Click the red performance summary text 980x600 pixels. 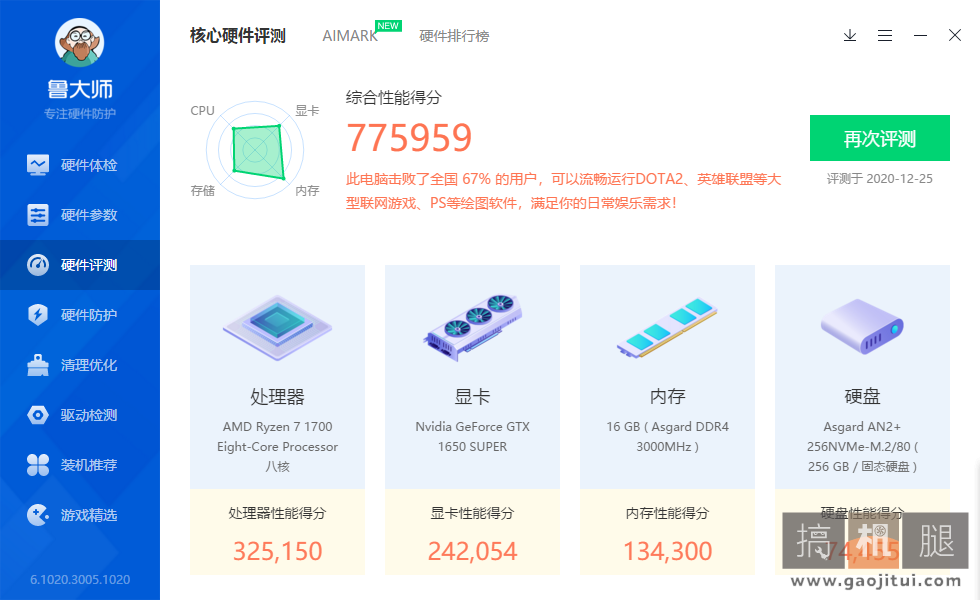(564, 191)
